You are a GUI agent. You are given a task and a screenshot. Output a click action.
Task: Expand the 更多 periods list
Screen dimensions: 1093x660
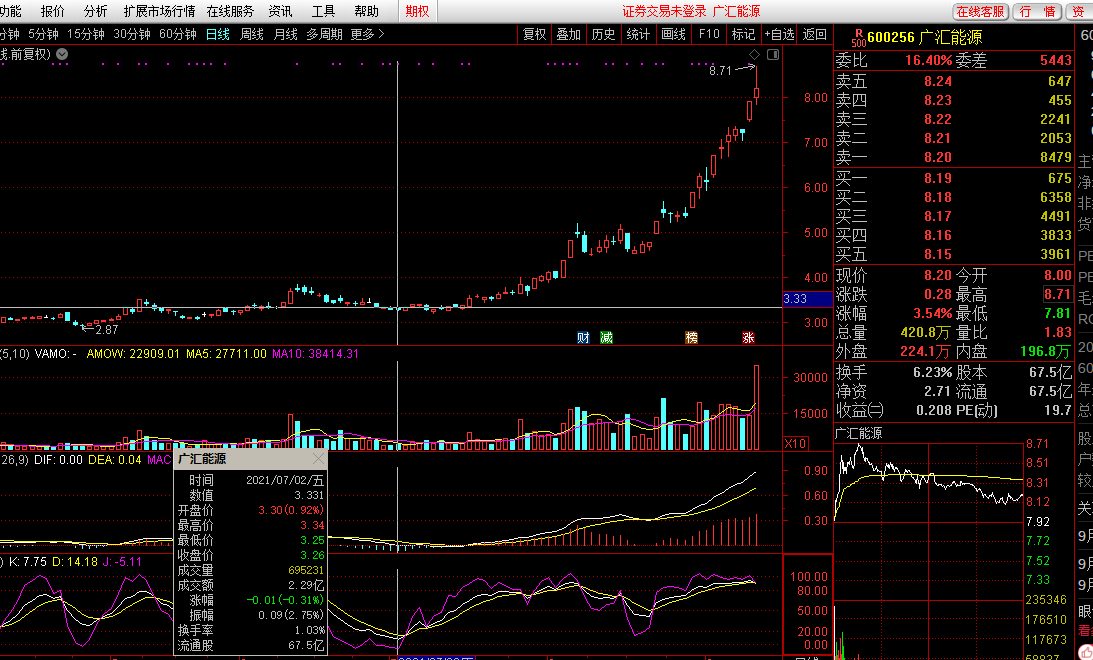click(367, 34)
